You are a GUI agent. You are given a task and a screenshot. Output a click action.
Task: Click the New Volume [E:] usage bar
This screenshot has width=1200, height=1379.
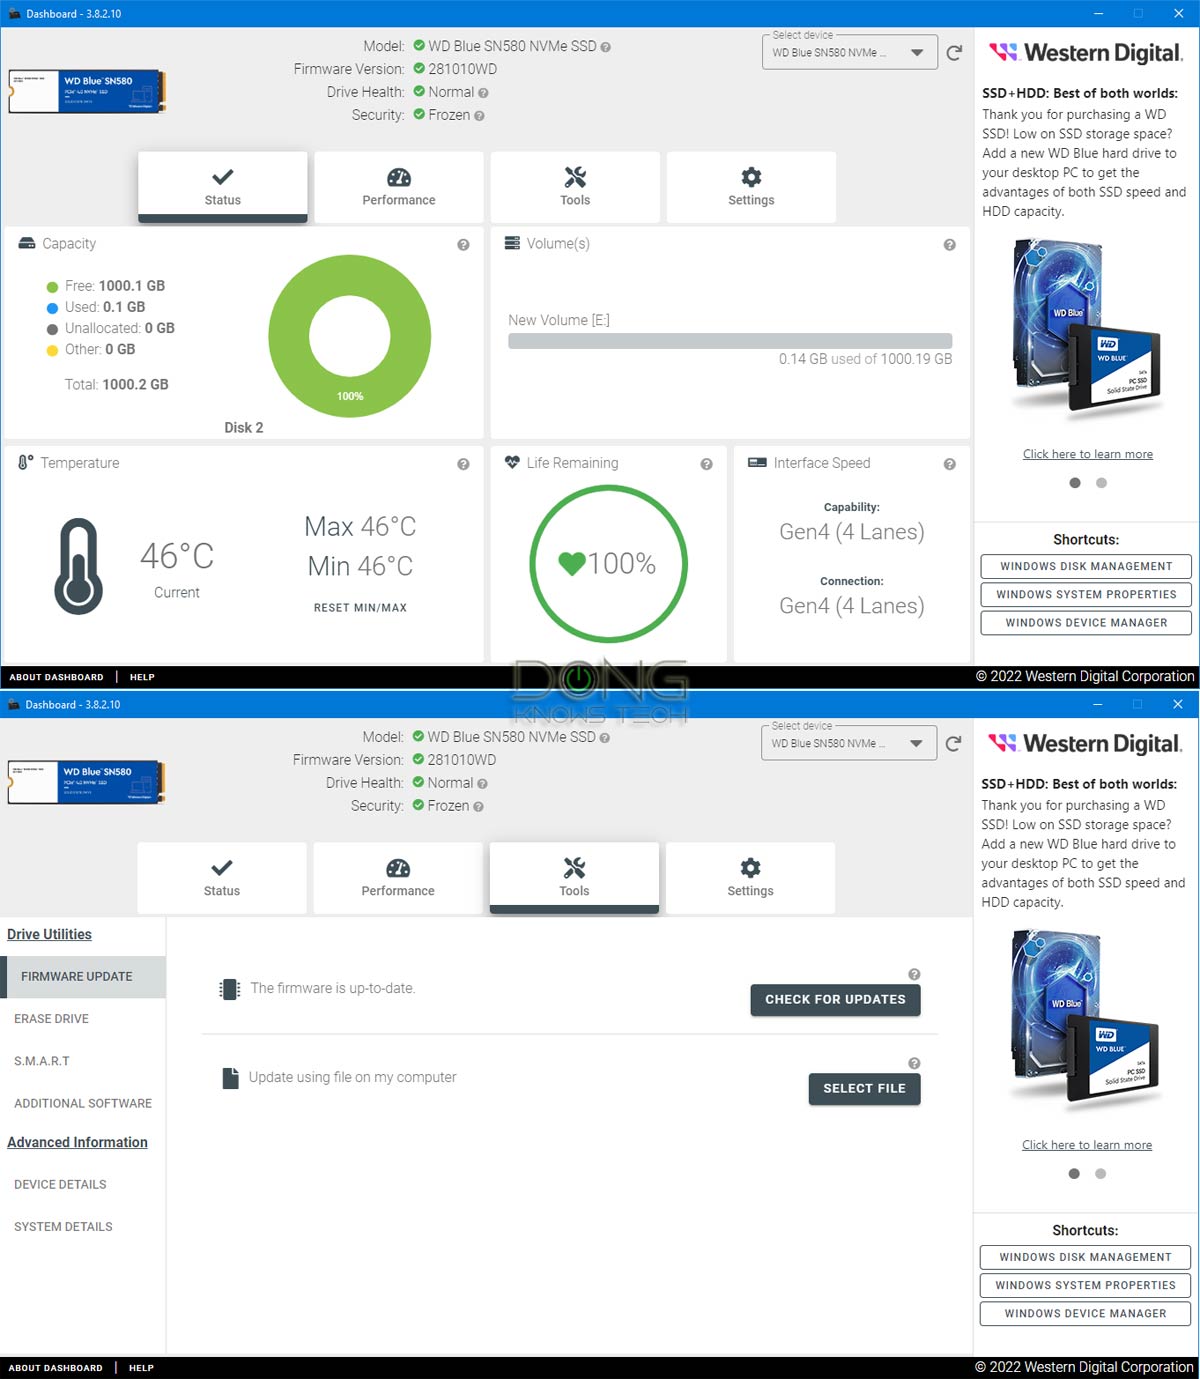pos(730,341)
